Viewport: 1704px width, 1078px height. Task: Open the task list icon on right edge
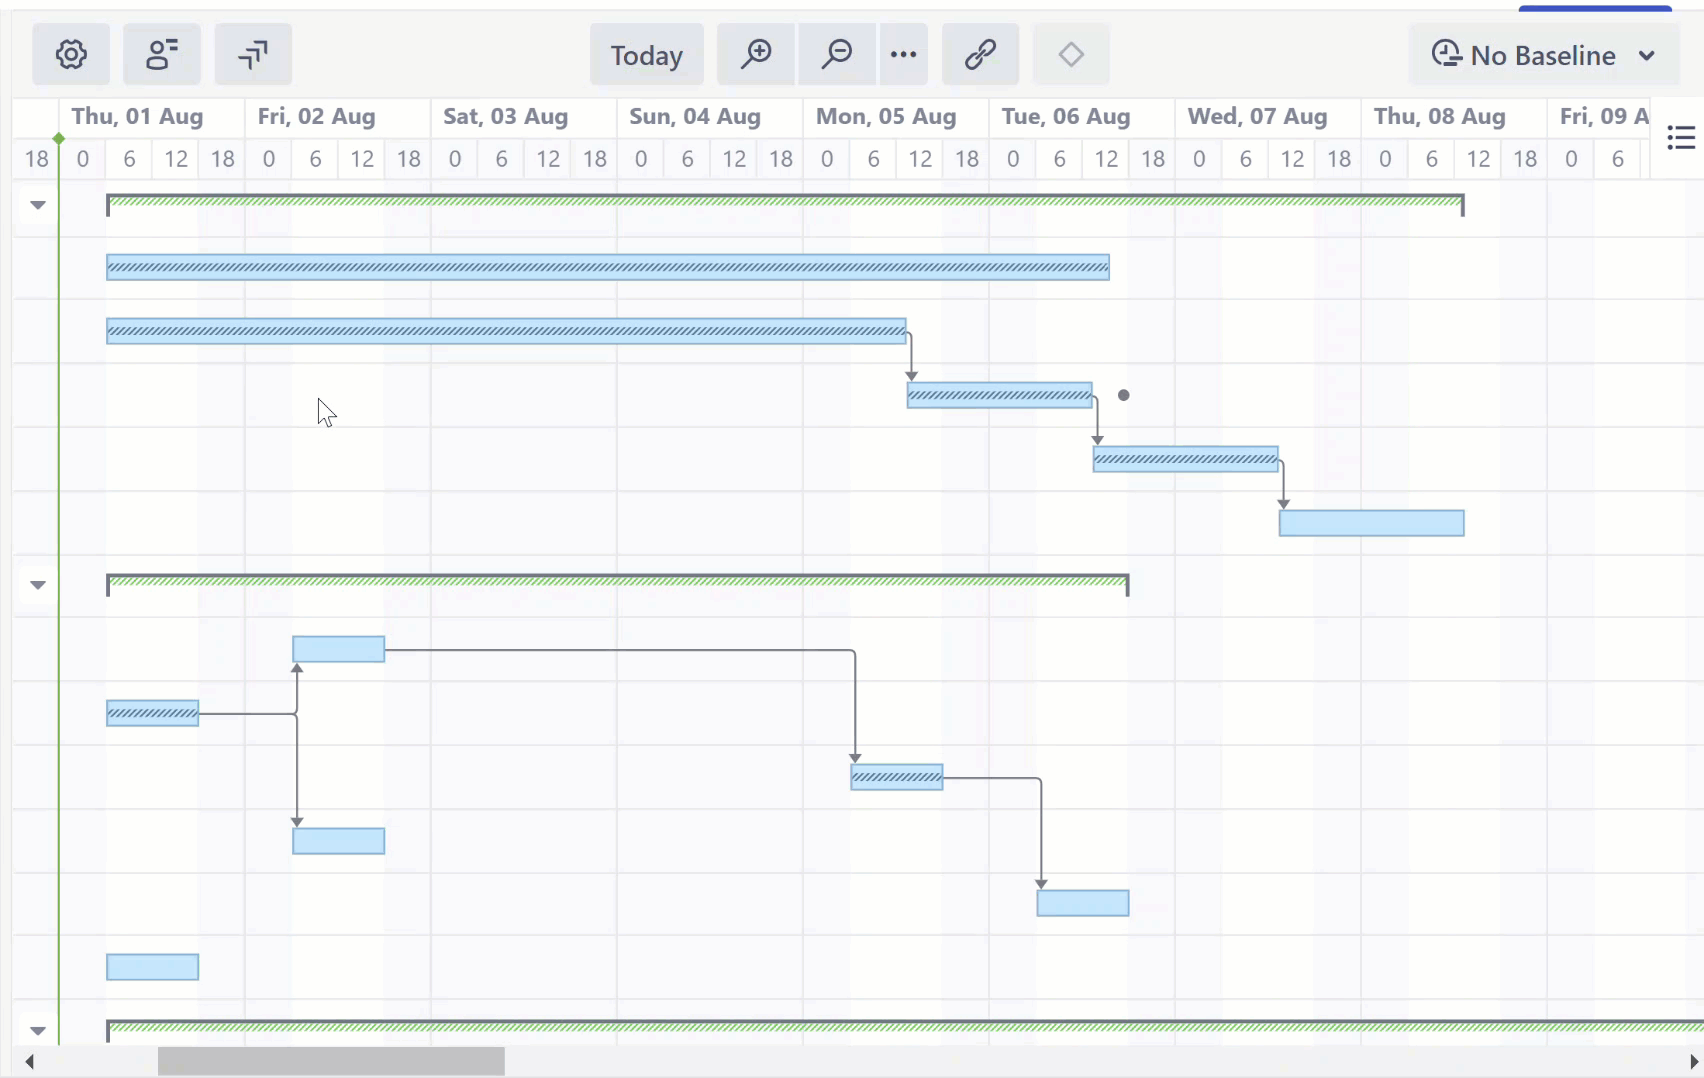click(x=1680, y=138)
